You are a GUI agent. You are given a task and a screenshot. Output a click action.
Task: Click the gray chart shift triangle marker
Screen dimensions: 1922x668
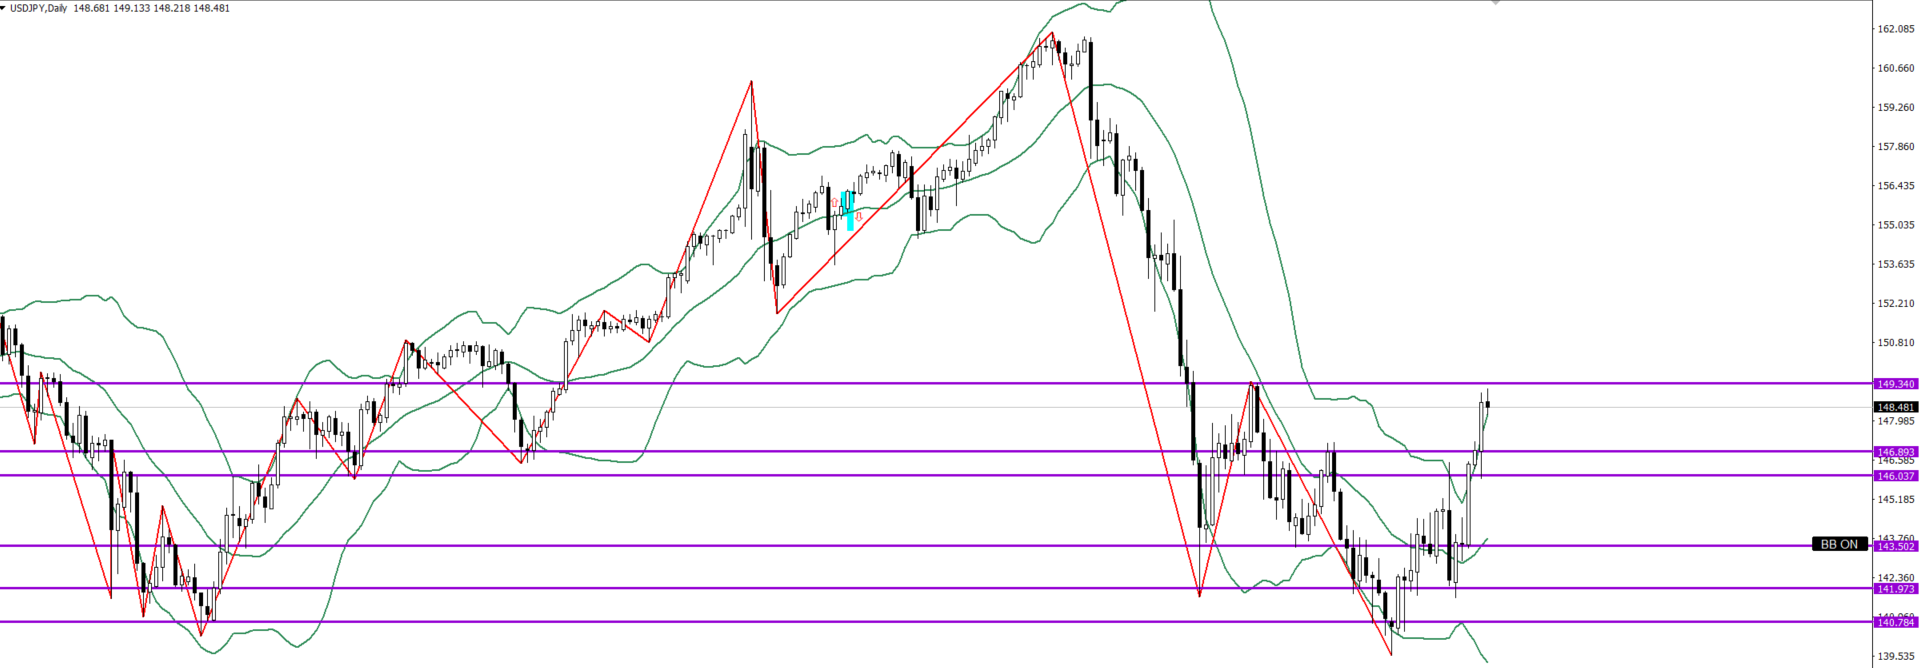[x=1495, y=3]
